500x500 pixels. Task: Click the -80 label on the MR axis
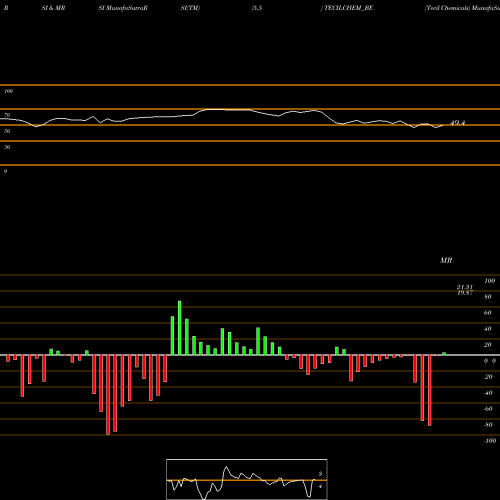click(x=488, y=425)
